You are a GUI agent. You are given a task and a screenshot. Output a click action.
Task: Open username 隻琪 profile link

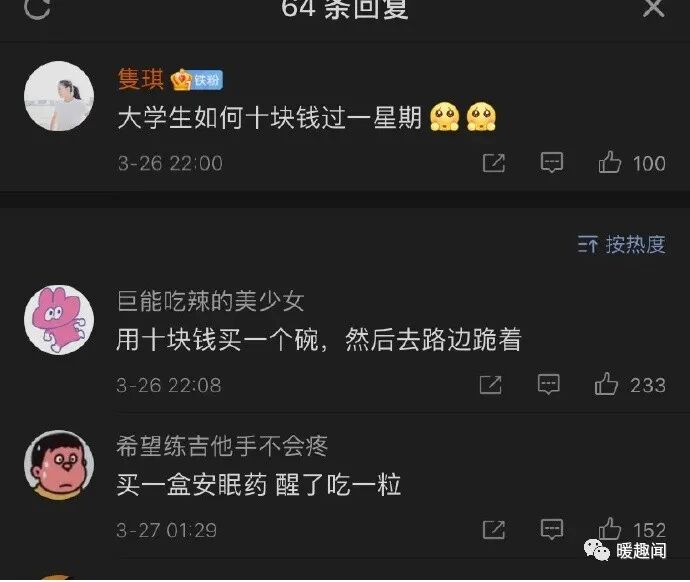click(x=140, y=80)
